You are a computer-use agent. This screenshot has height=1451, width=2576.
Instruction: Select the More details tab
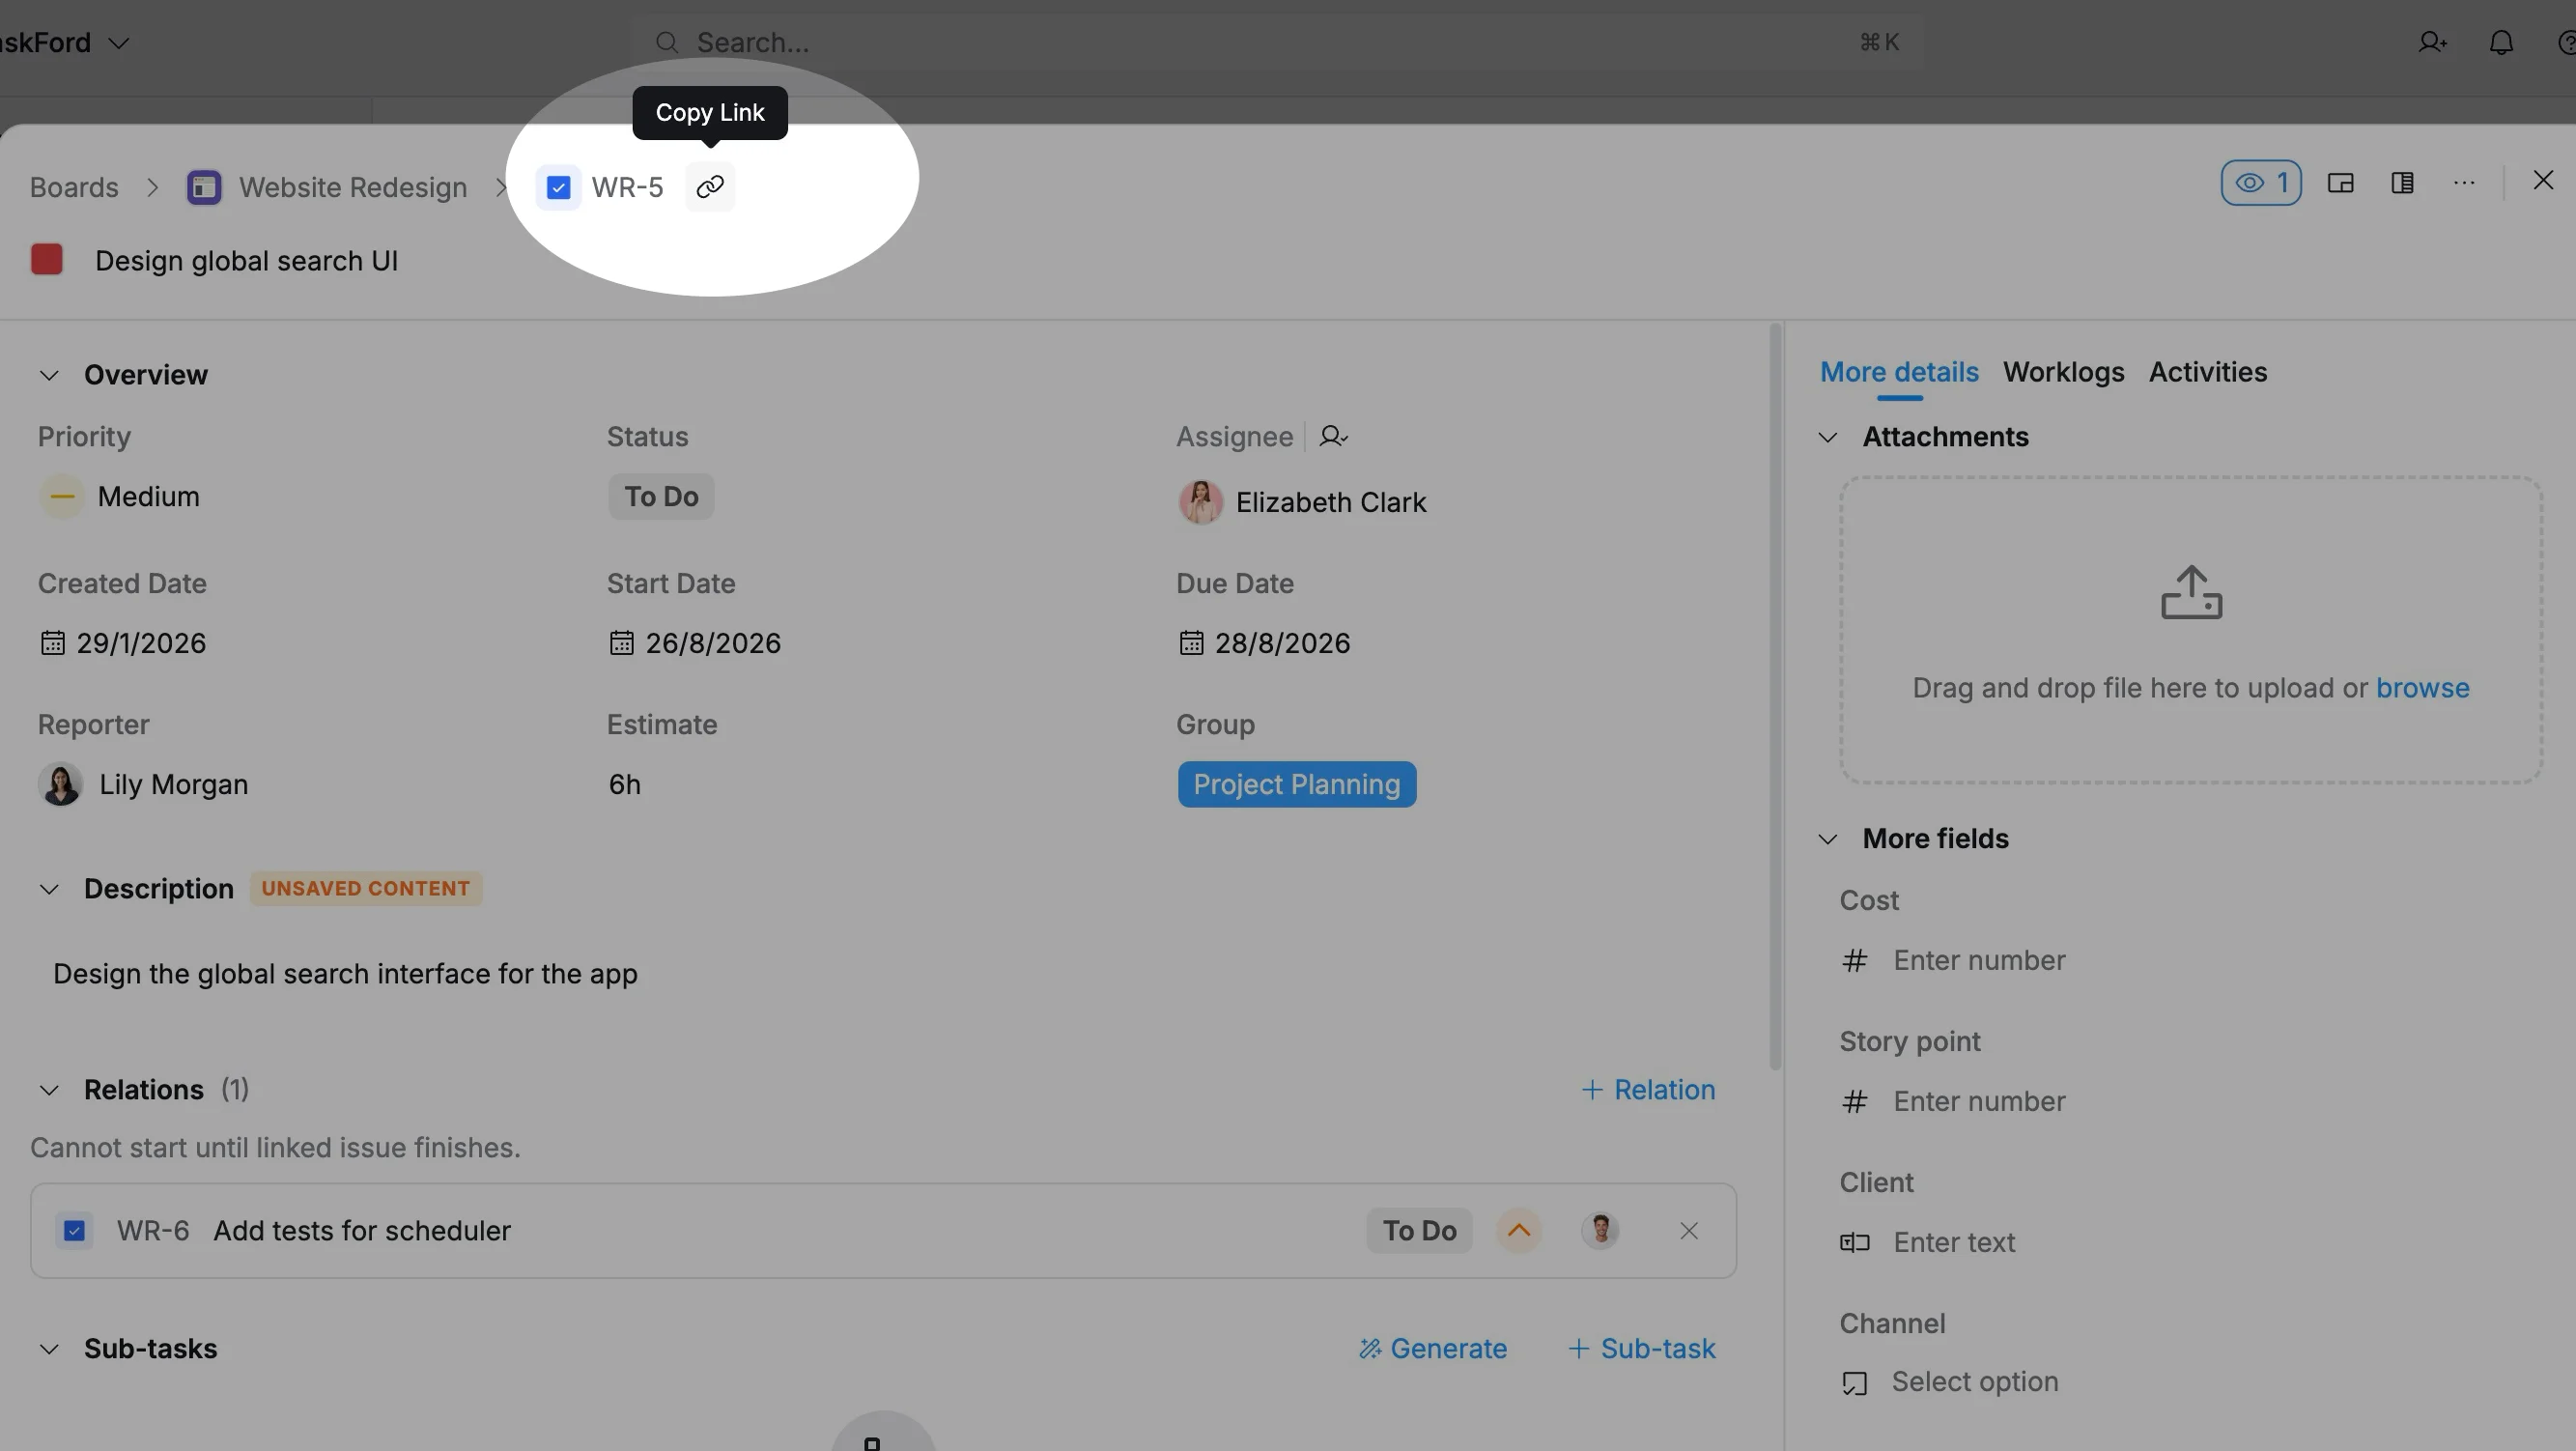point(1898,371)
